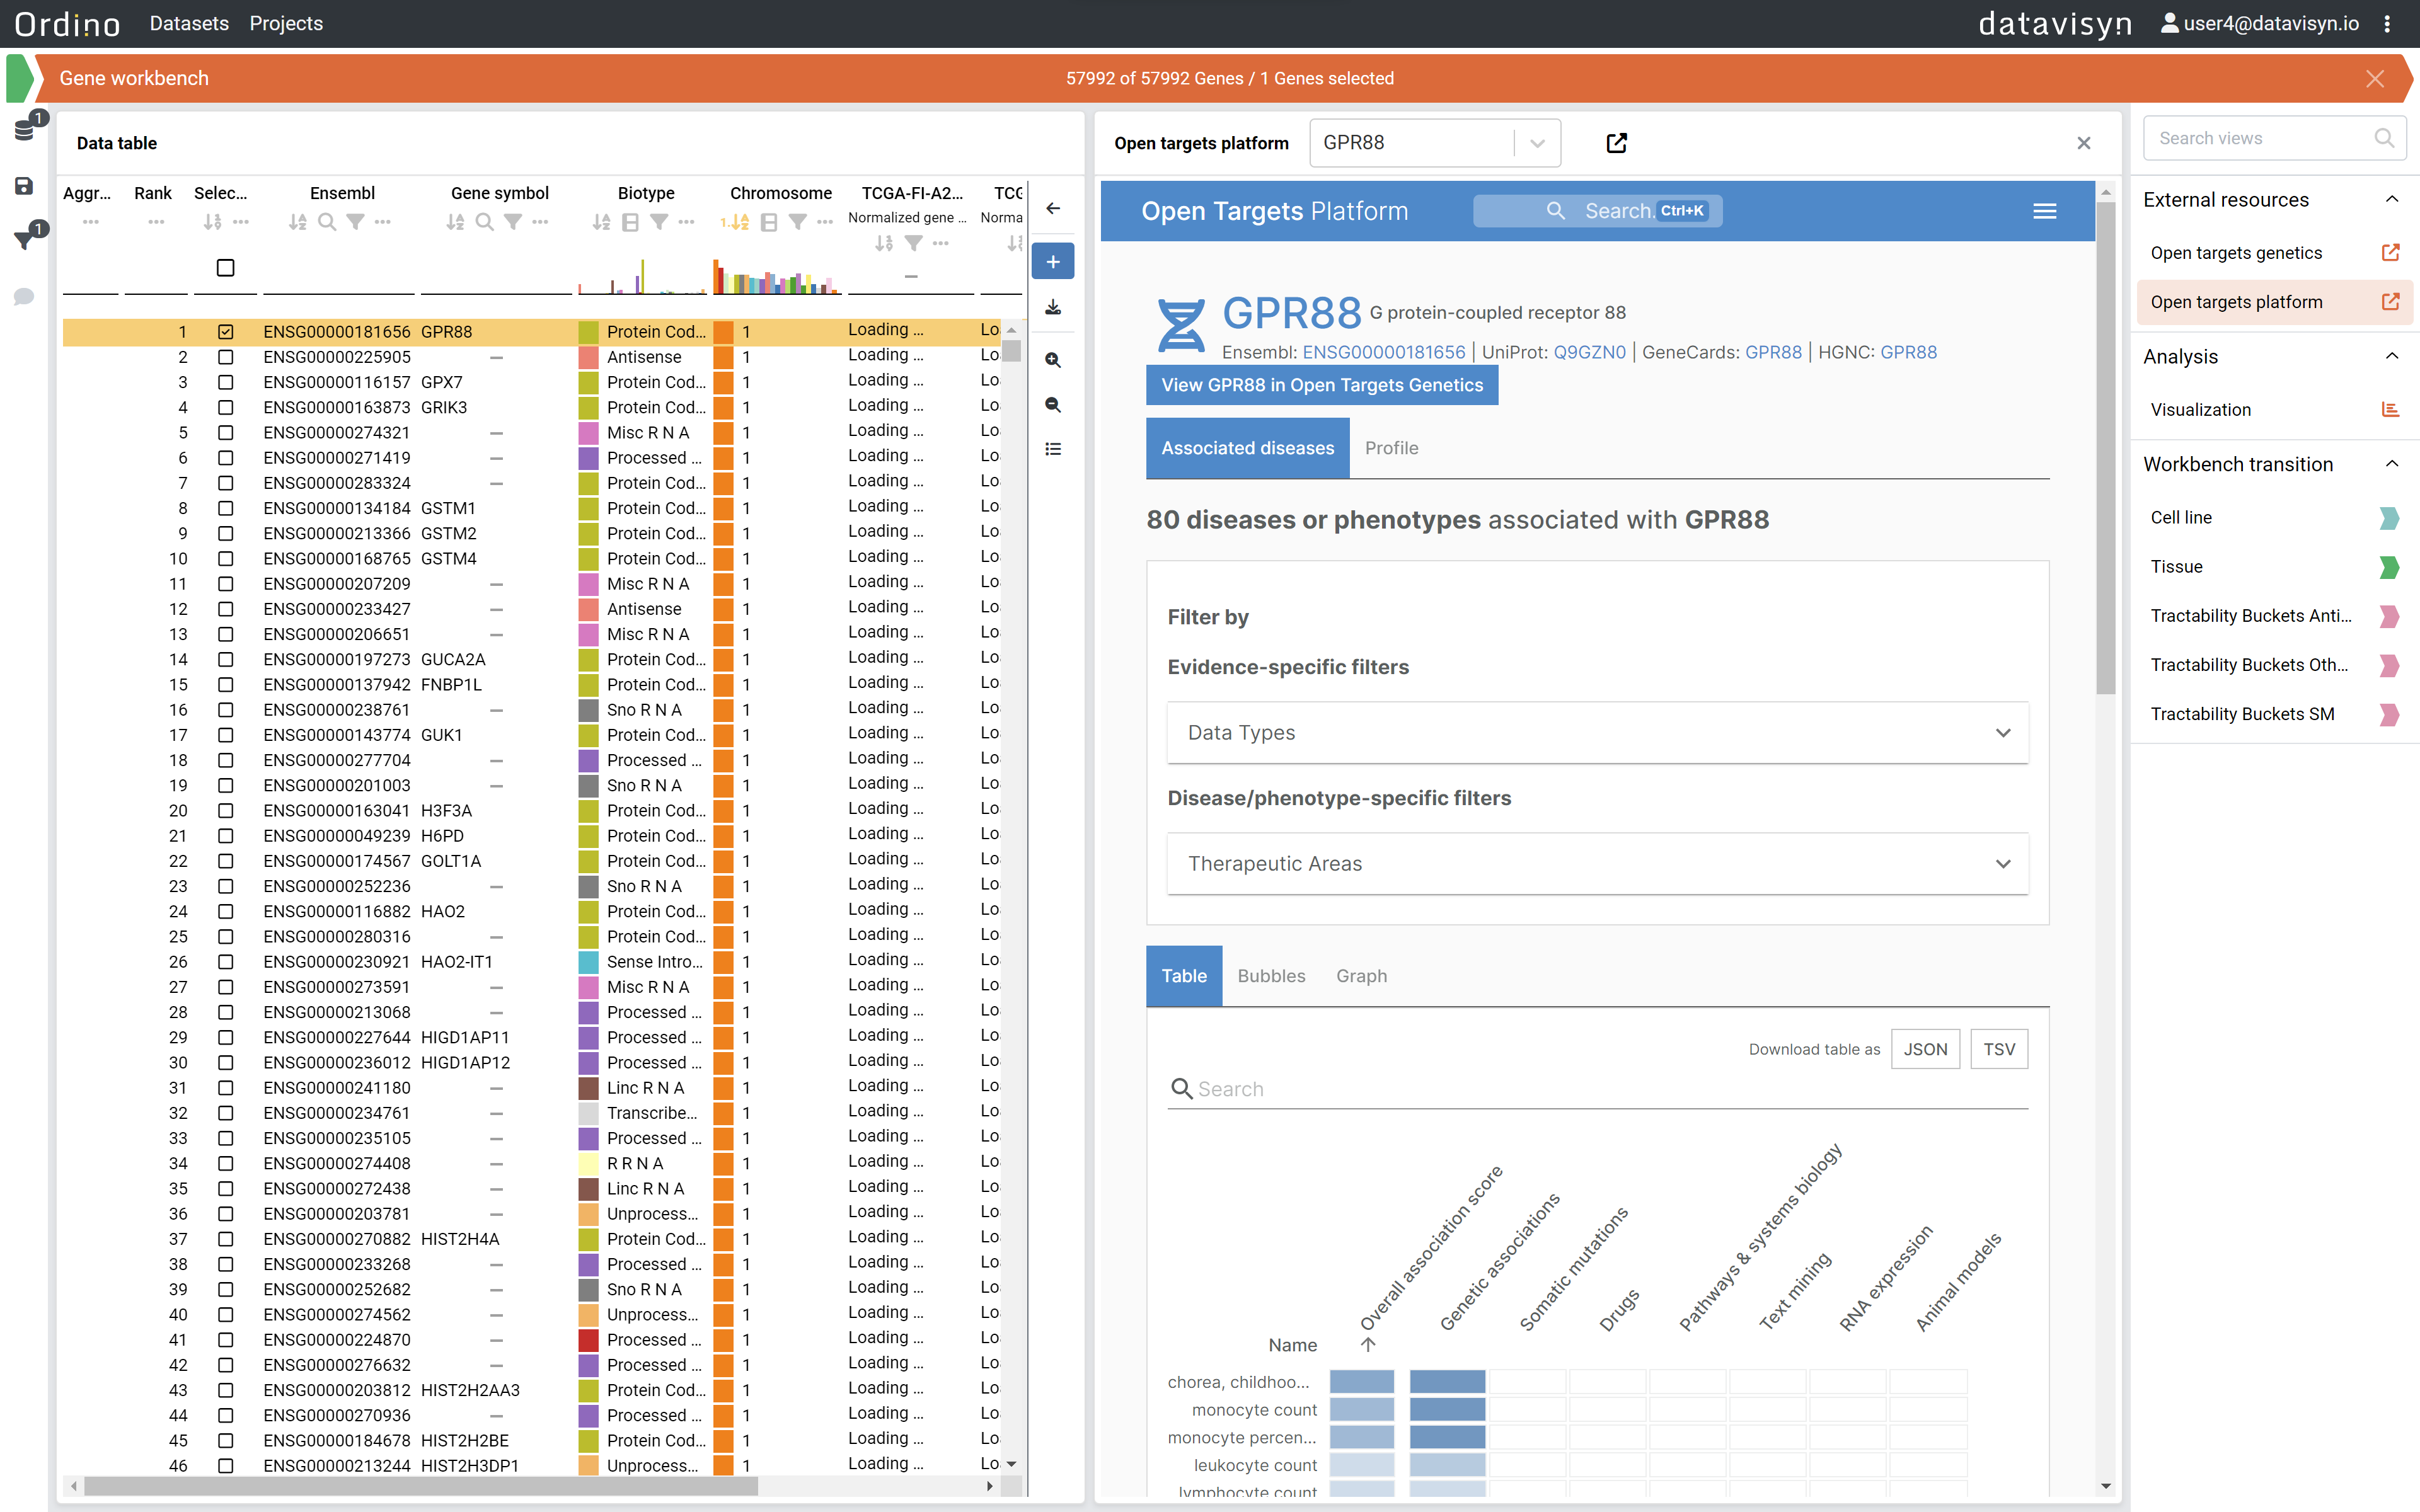Open the GPR88 gene selector dropdown
Image resolution: width=2420 pixels, height=1512 pixels.
click(1435, 143)
